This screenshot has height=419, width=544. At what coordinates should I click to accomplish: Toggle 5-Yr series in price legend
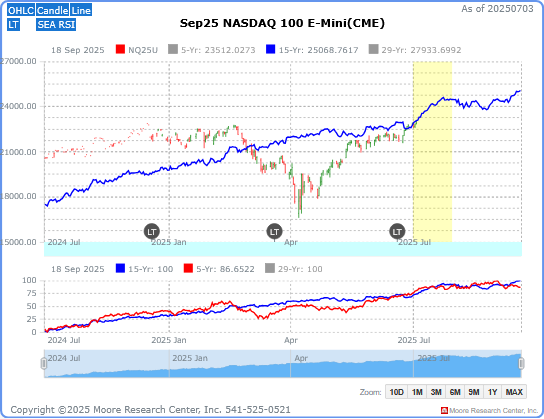[212, 50]
